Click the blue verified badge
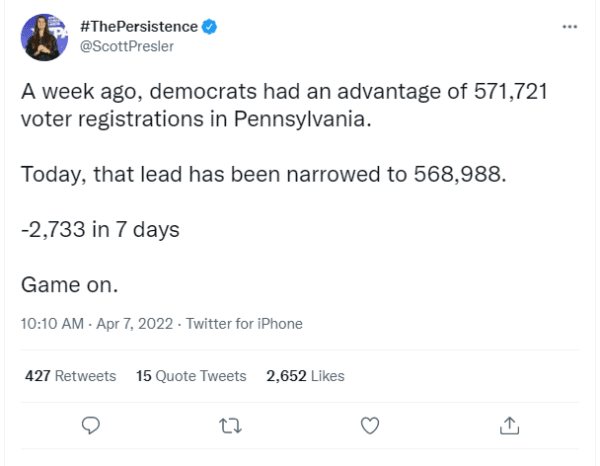 (x=209, y=27)
